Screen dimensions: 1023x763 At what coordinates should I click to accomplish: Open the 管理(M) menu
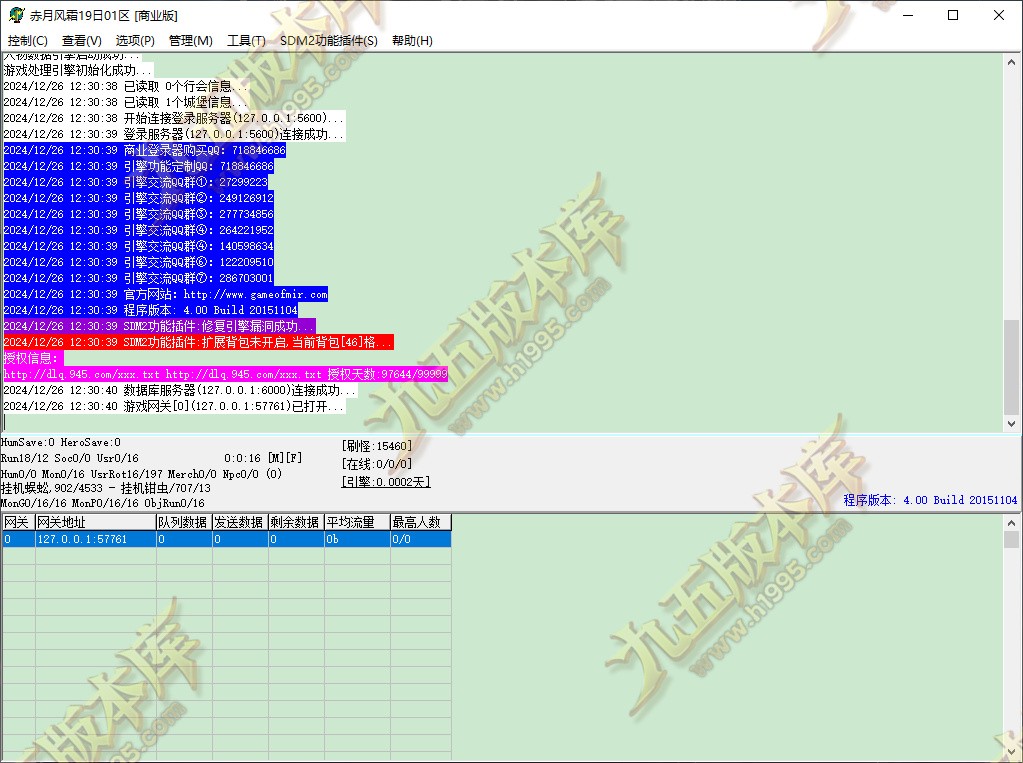click(191, 40)
